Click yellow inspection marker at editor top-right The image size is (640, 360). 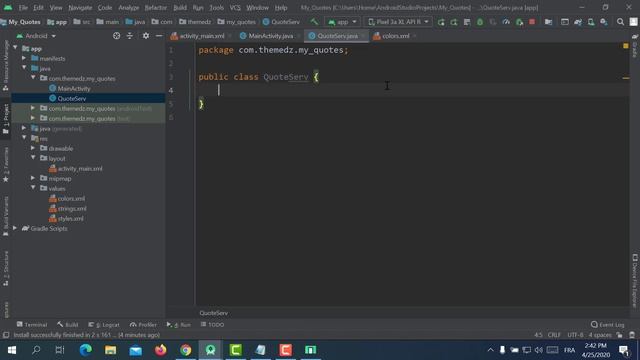click(625, 46)
